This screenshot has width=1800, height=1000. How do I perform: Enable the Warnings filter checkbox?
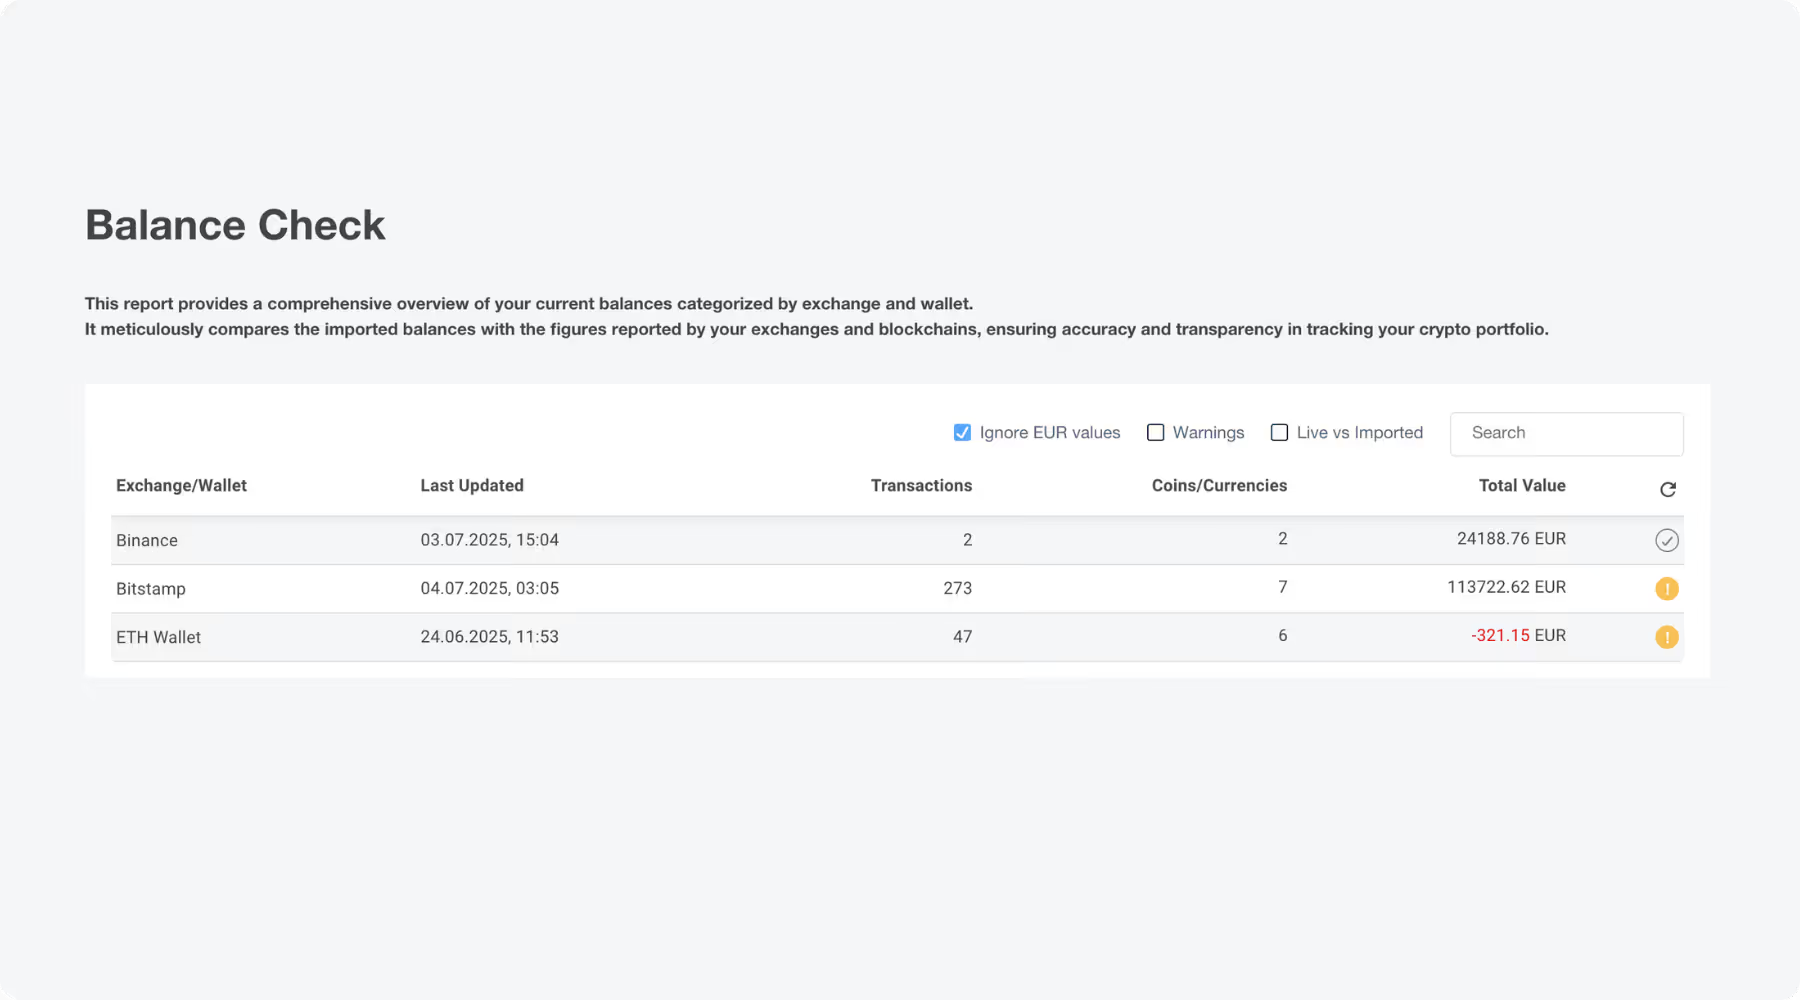pos(1156,432)
